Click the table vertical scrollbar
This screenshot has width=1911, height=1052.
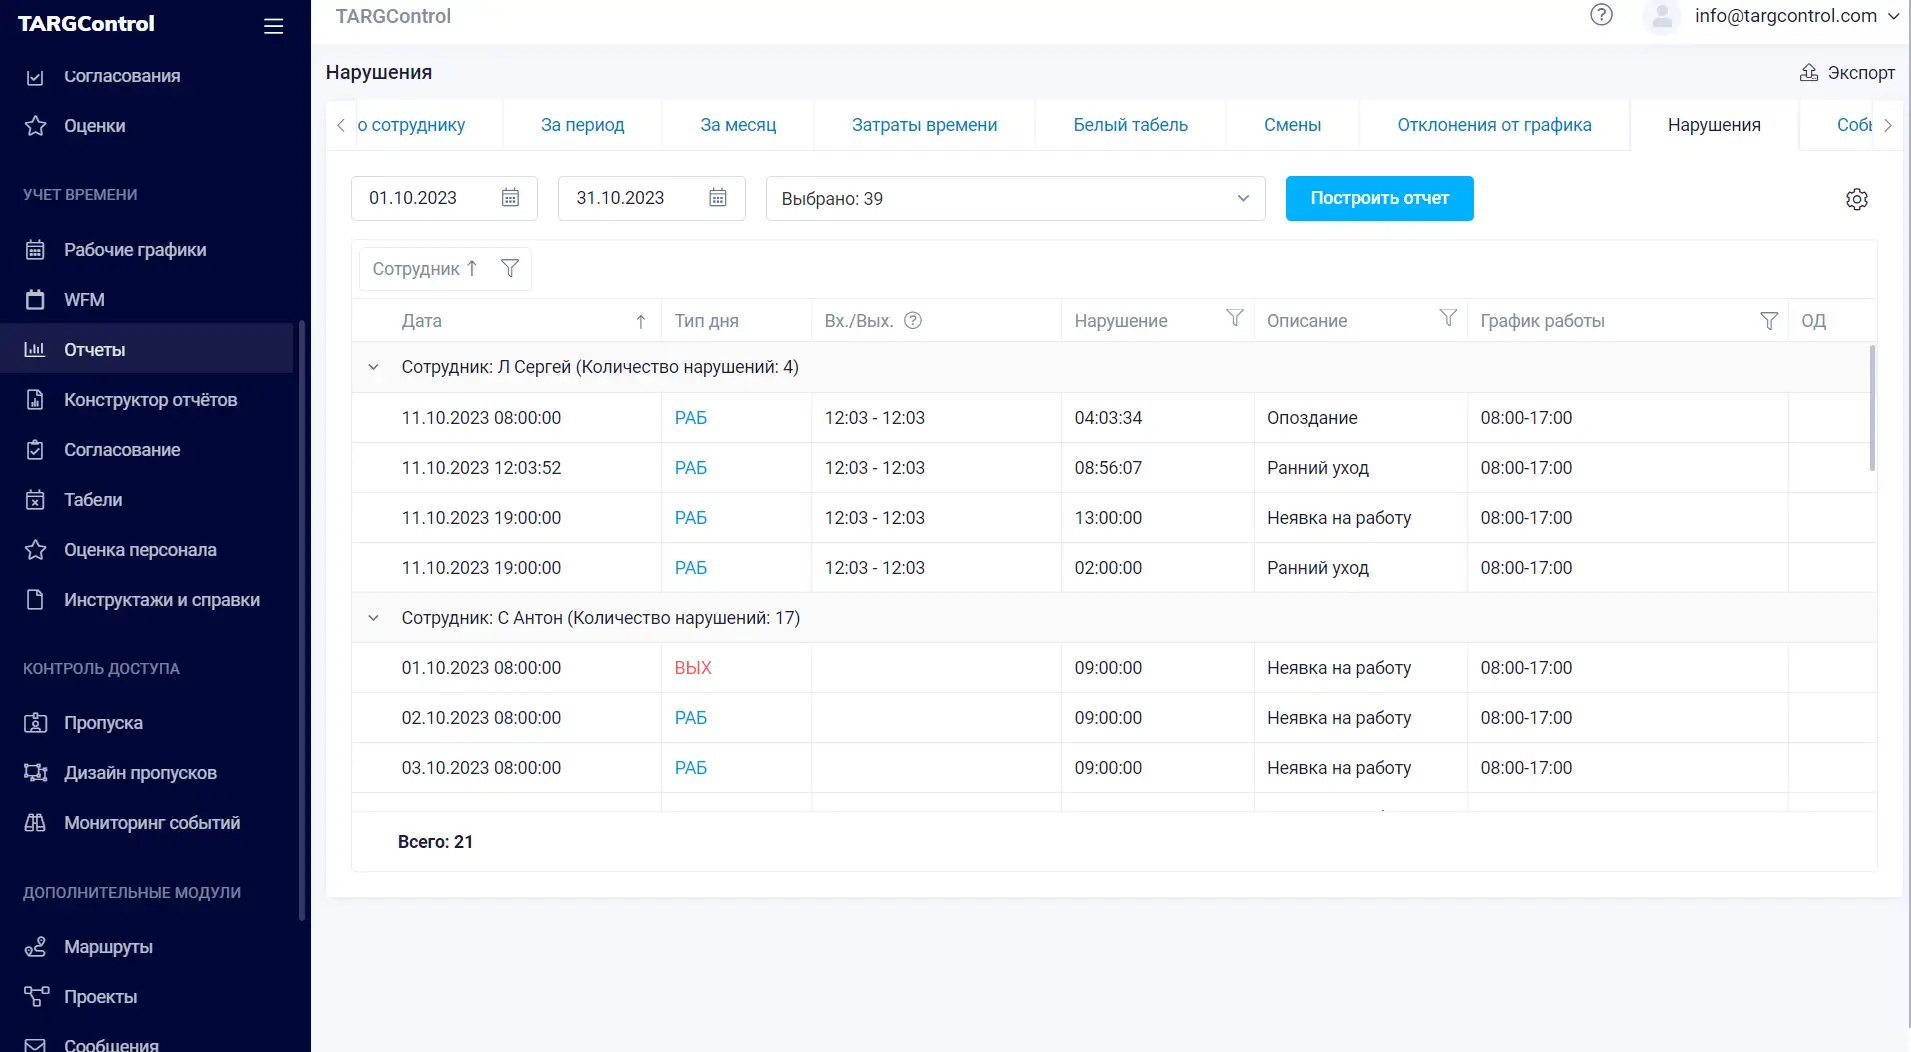[1872, 408]
